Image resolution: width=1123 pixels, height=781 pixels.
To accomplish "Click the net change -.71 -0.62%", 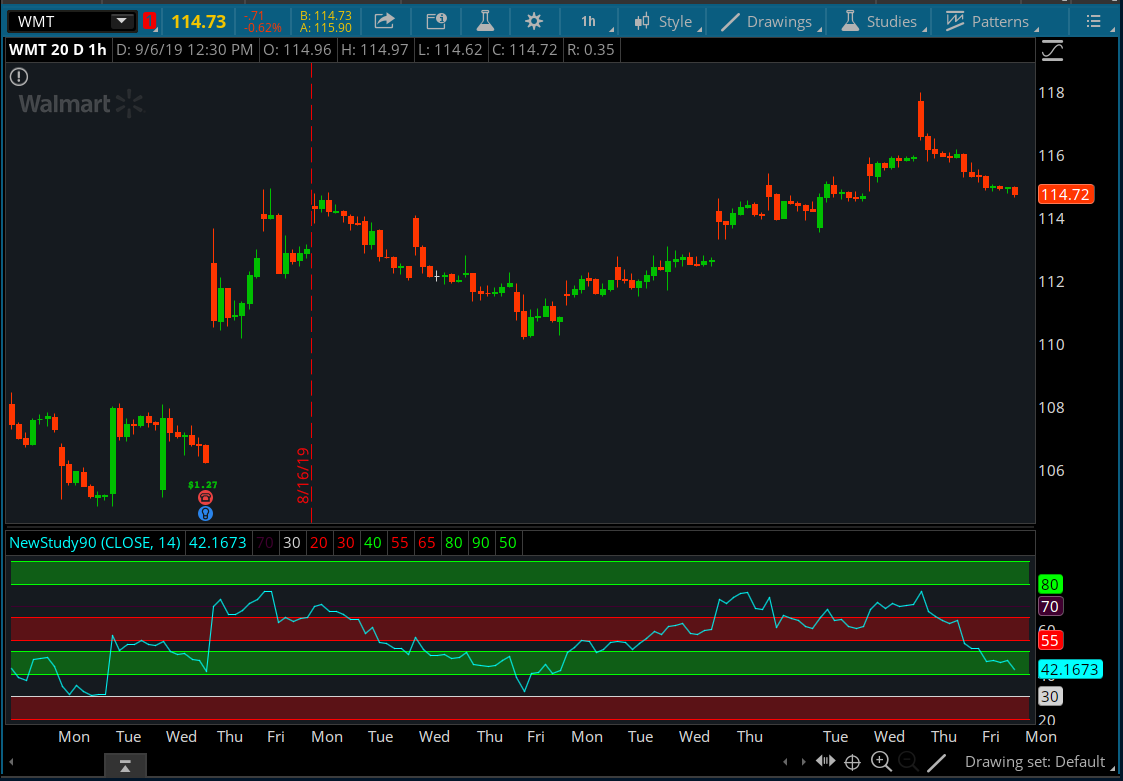I will (262, 21).
